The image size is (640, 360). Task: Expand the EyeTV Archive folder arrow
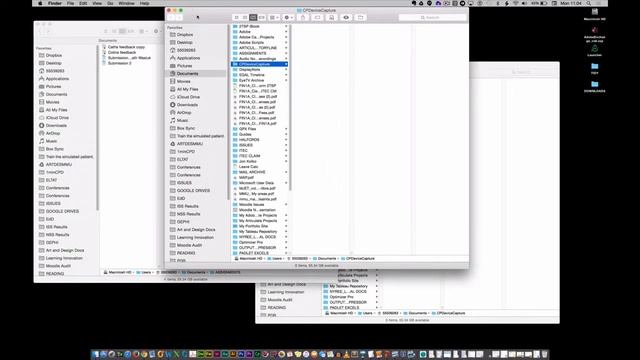286,80
